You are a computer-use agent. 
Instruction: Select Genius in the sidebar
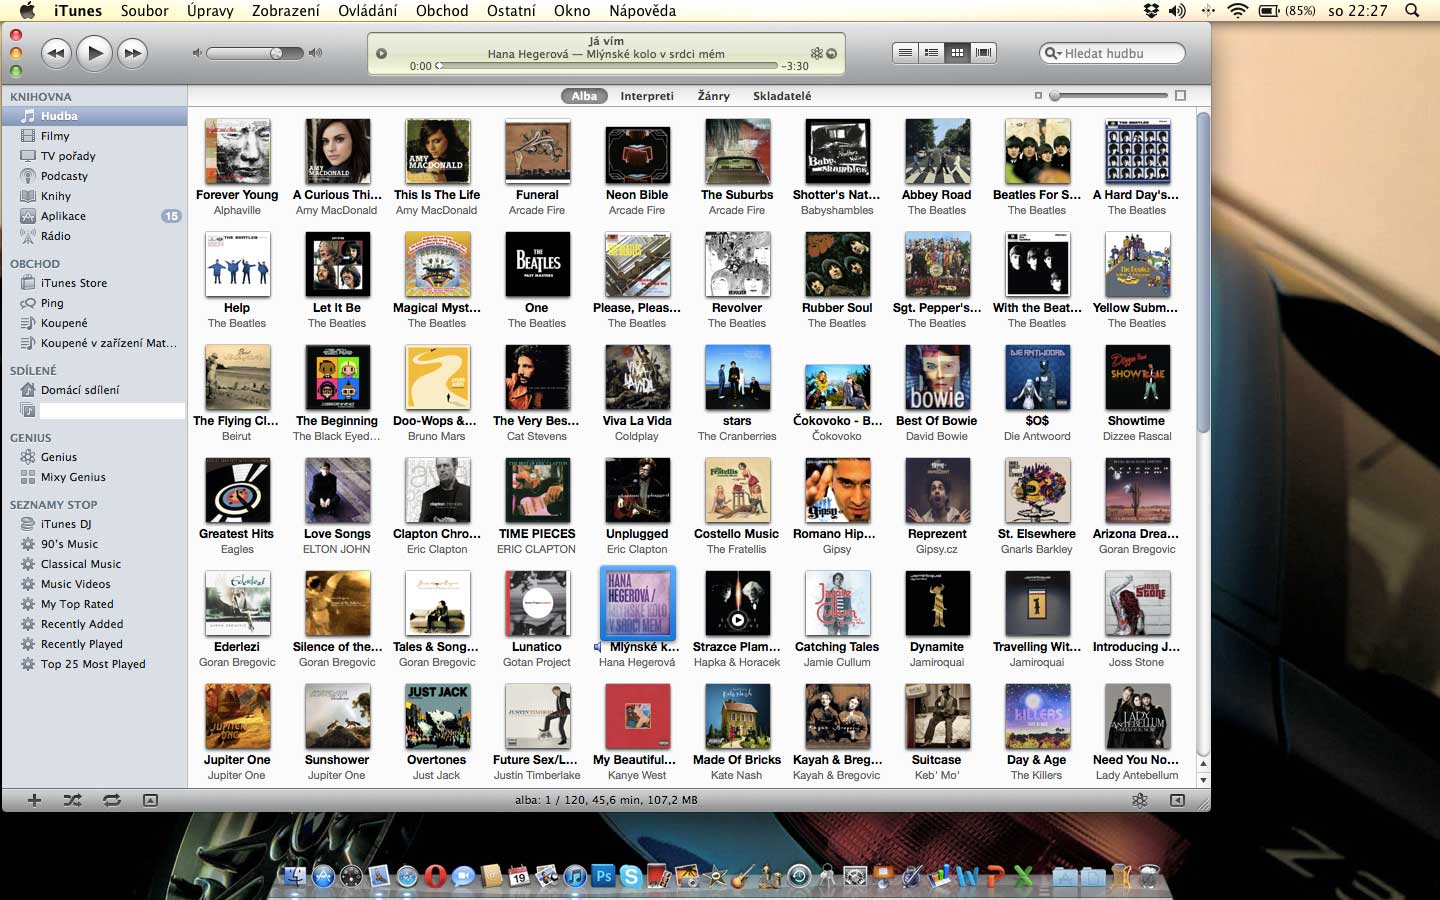coord(94,457)
